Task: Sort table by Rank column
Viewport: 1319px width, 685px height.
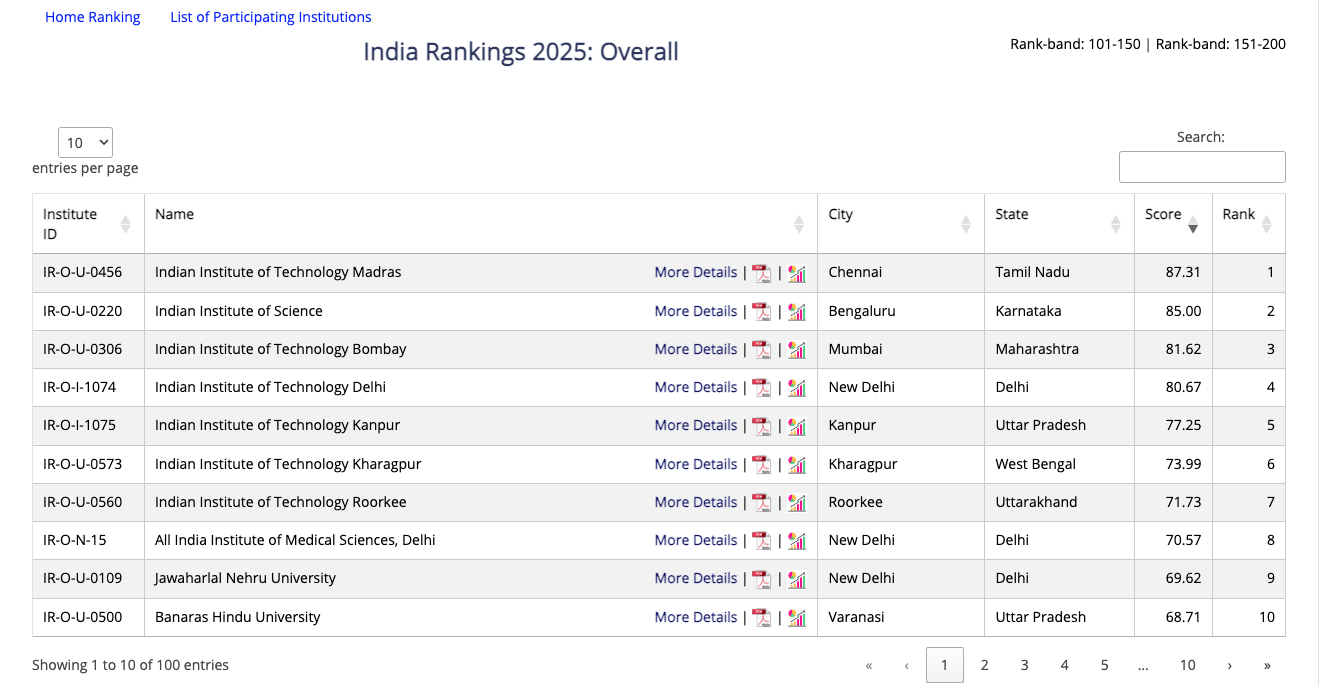Action: coord(1249,224)
